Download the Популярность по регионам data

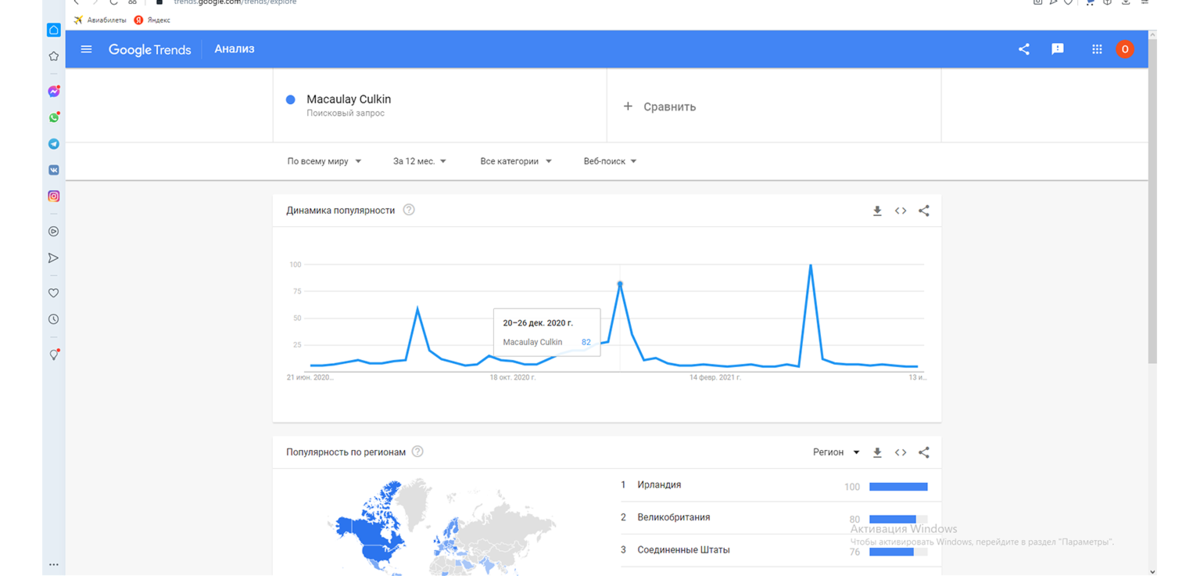[x=877, y=453]
